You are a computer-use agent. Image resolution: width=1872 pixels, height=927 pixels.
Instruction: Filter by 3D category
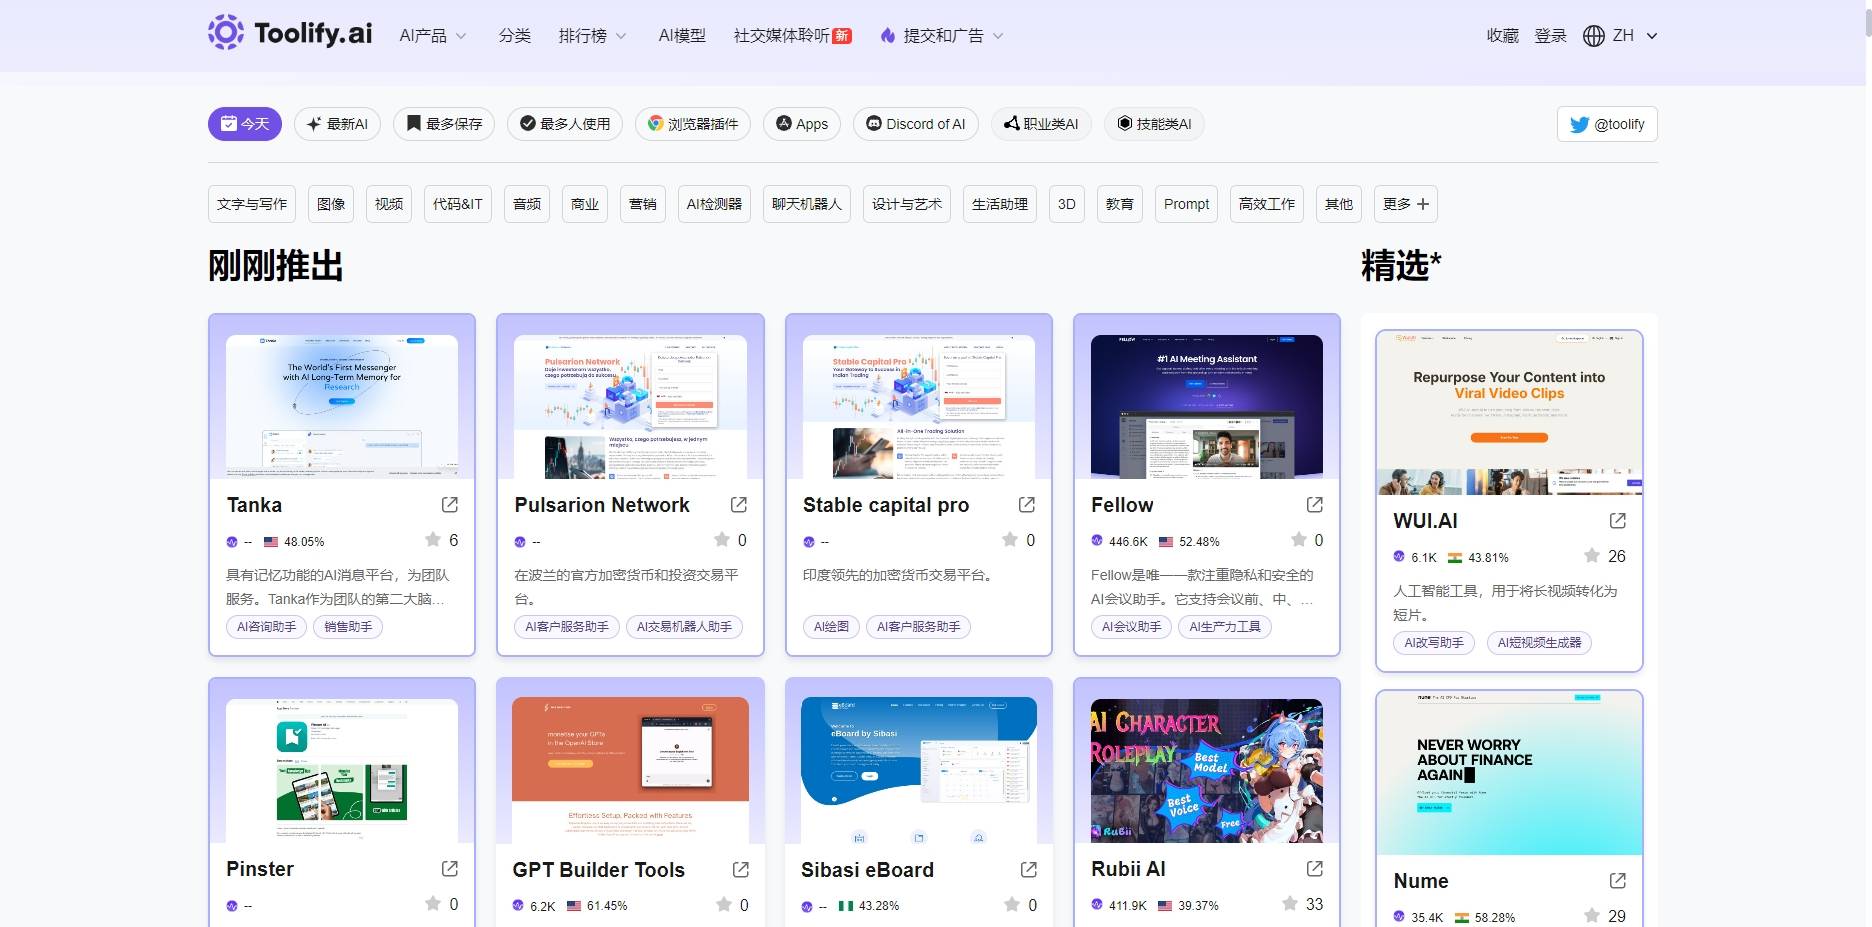tap(1067, 204)
